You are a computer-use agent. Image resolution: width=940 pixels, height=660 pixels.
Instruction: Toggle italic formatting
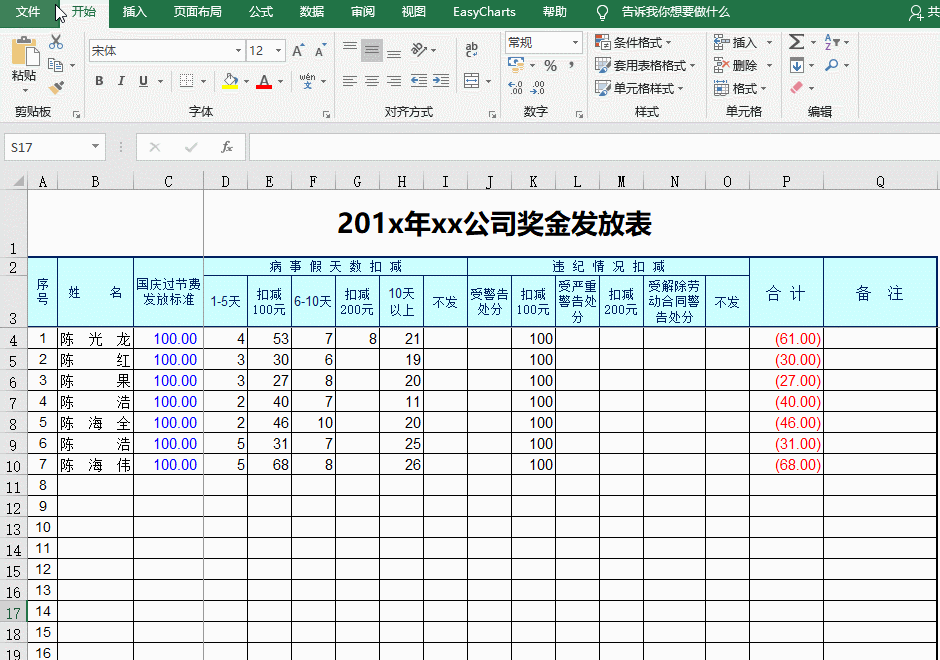tap(121, 80)
